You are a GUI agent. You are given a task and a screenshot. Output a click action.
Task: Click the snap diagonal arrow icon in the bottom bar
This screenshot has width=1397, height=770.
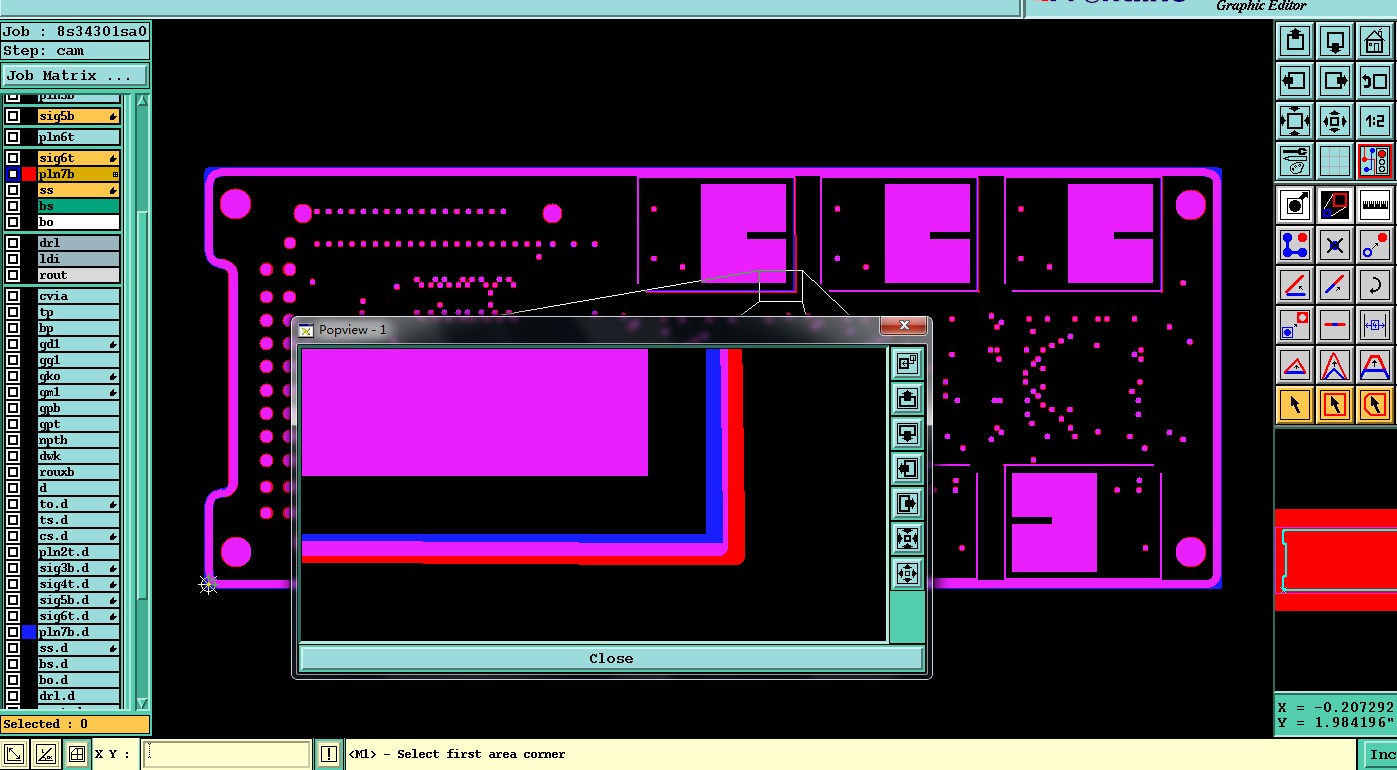pos(14,754)
